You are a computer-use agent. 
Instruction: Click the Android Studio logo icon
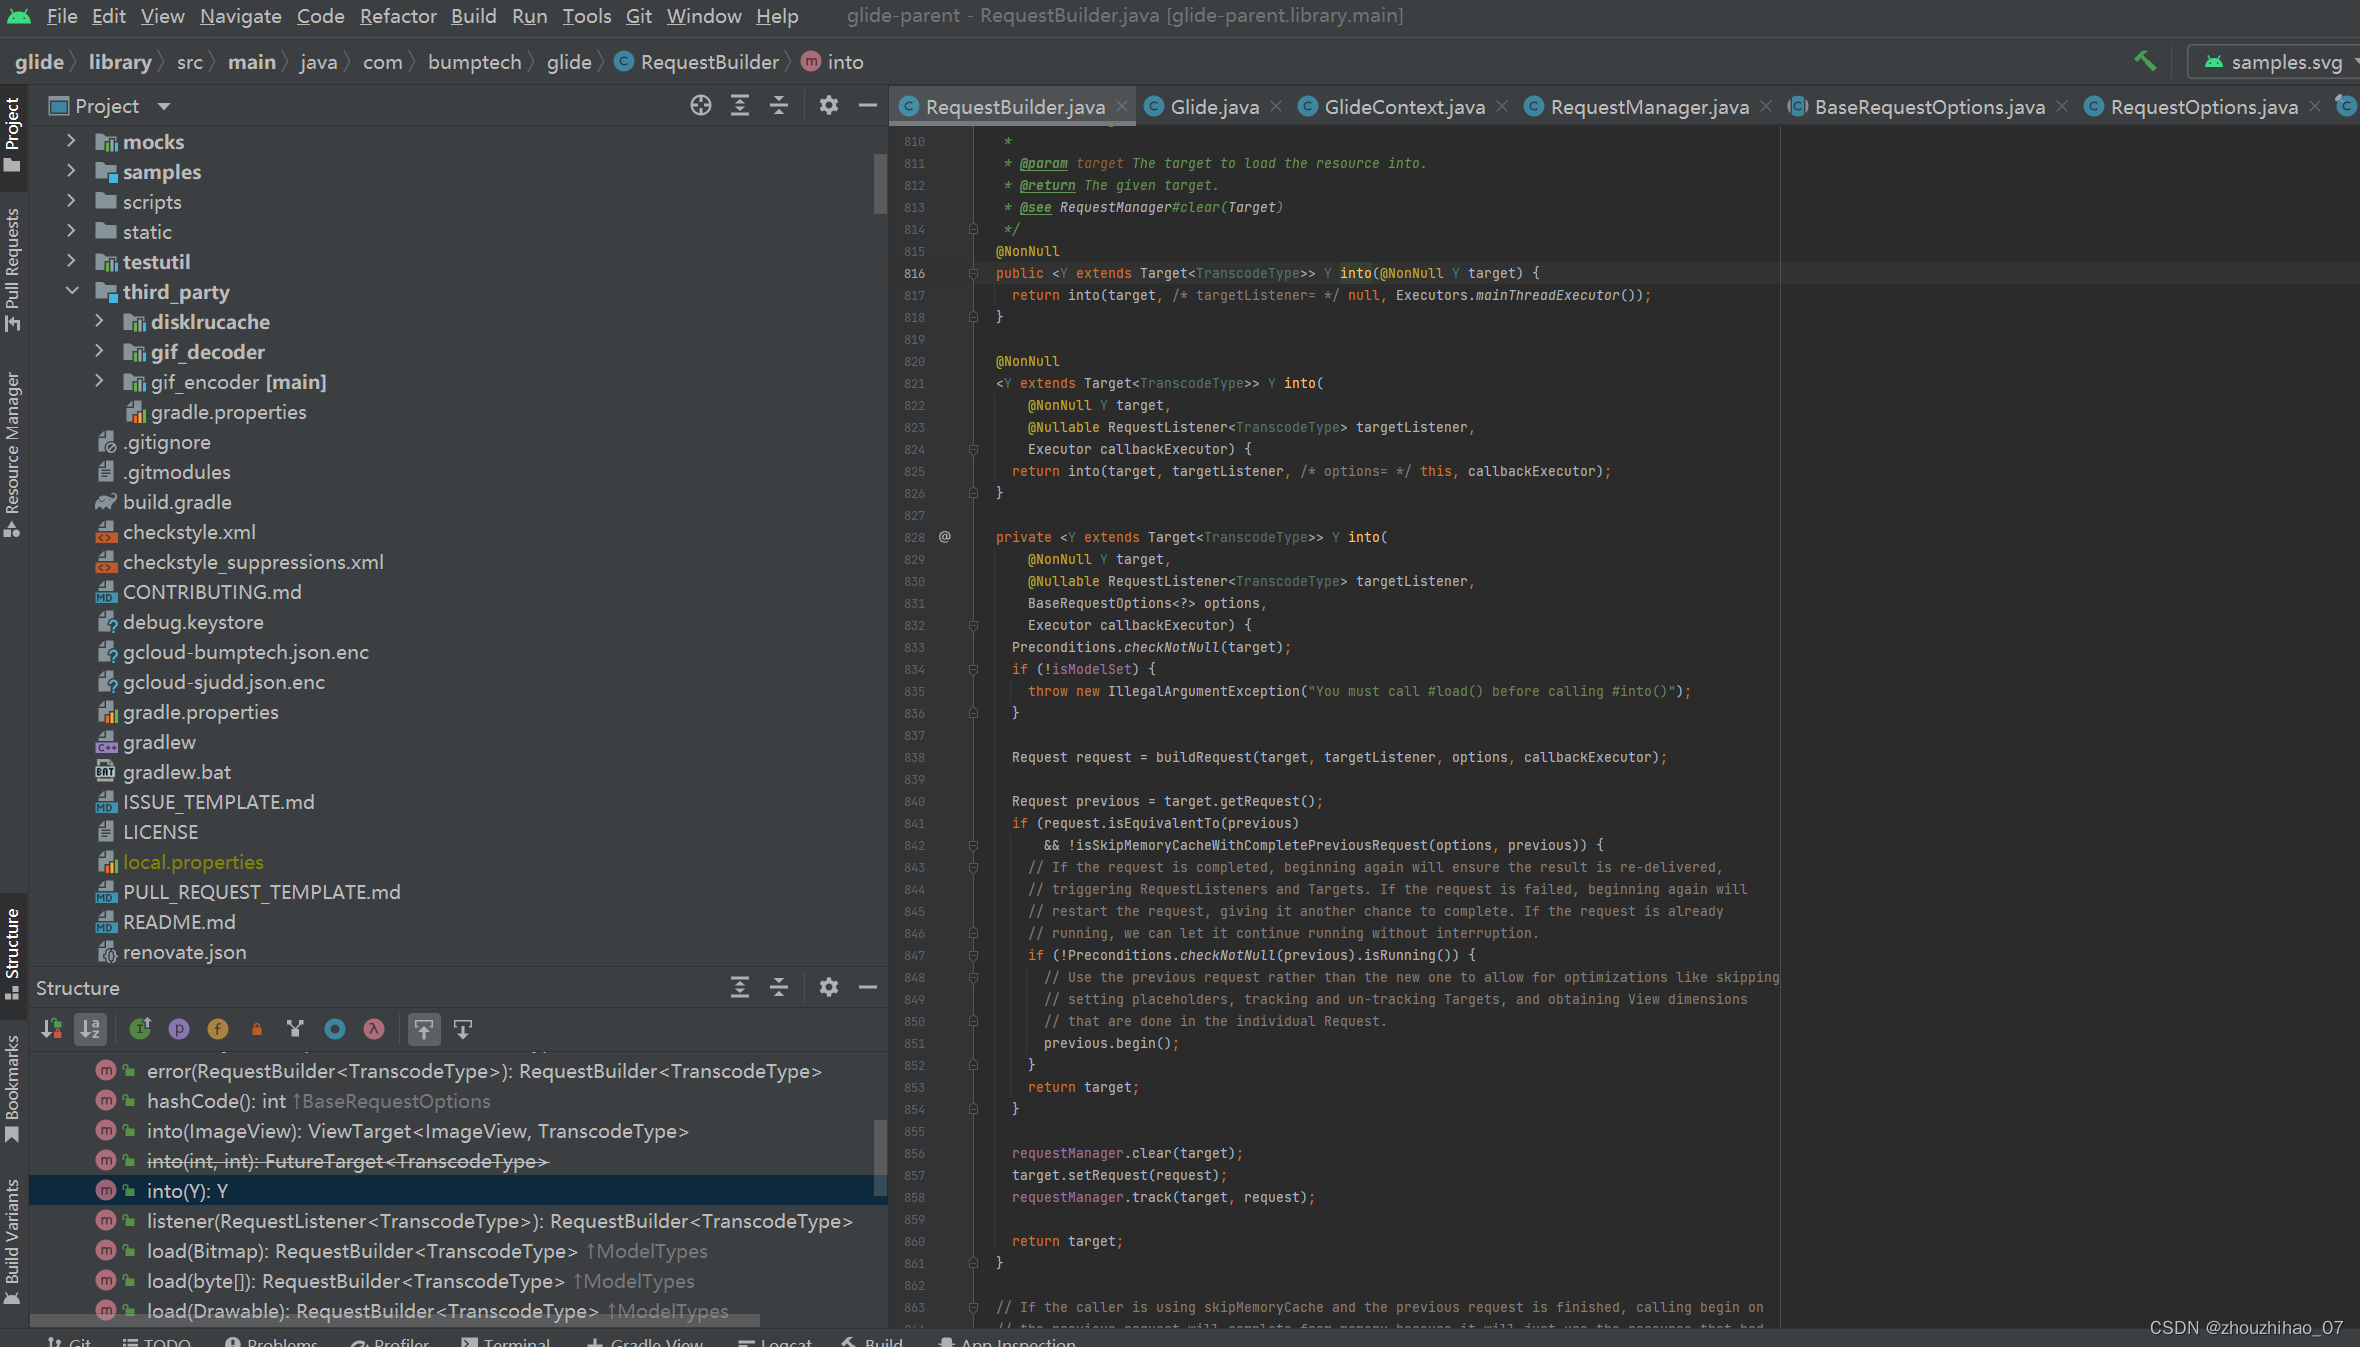tap(19, 16)
